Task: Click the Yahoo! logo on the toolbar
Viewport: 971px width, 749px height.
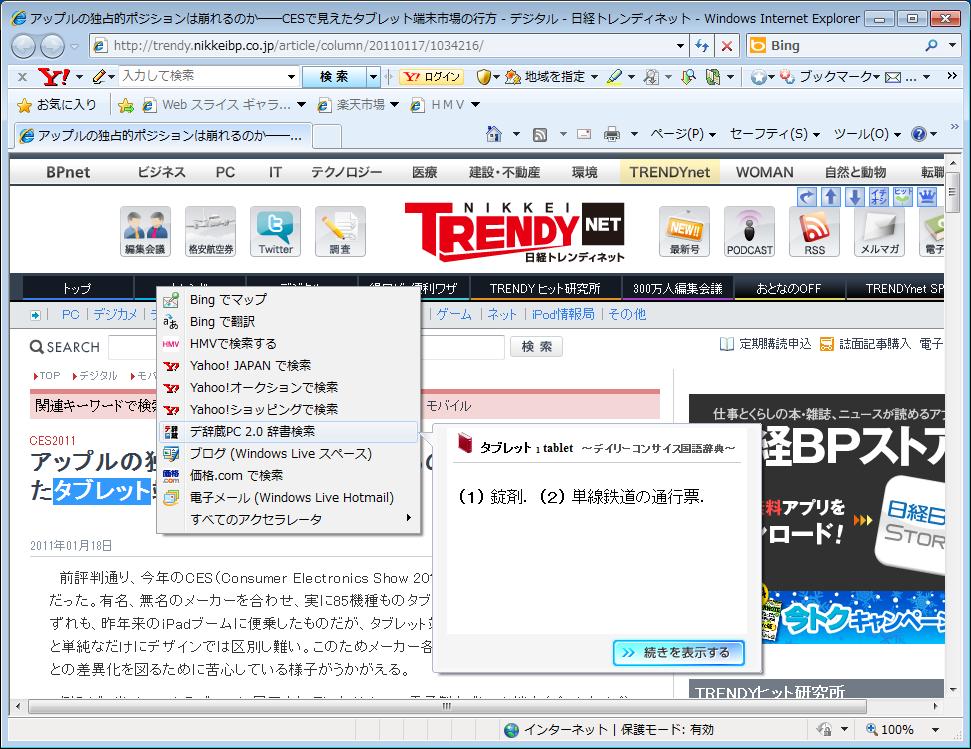Action: 53,77
